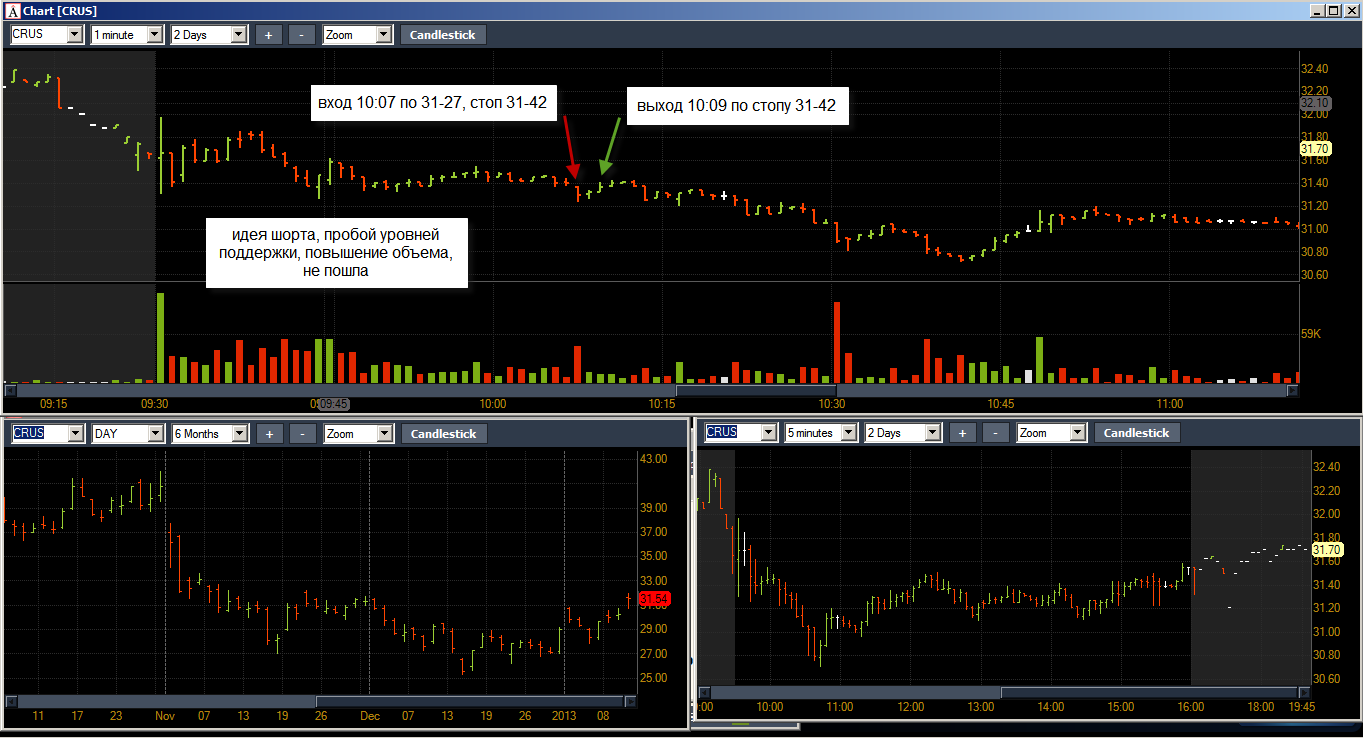The height and width of the screenshot is (738, 1363).
Task: Click the plus zoom button in top chart
Action: click(268, 34)
